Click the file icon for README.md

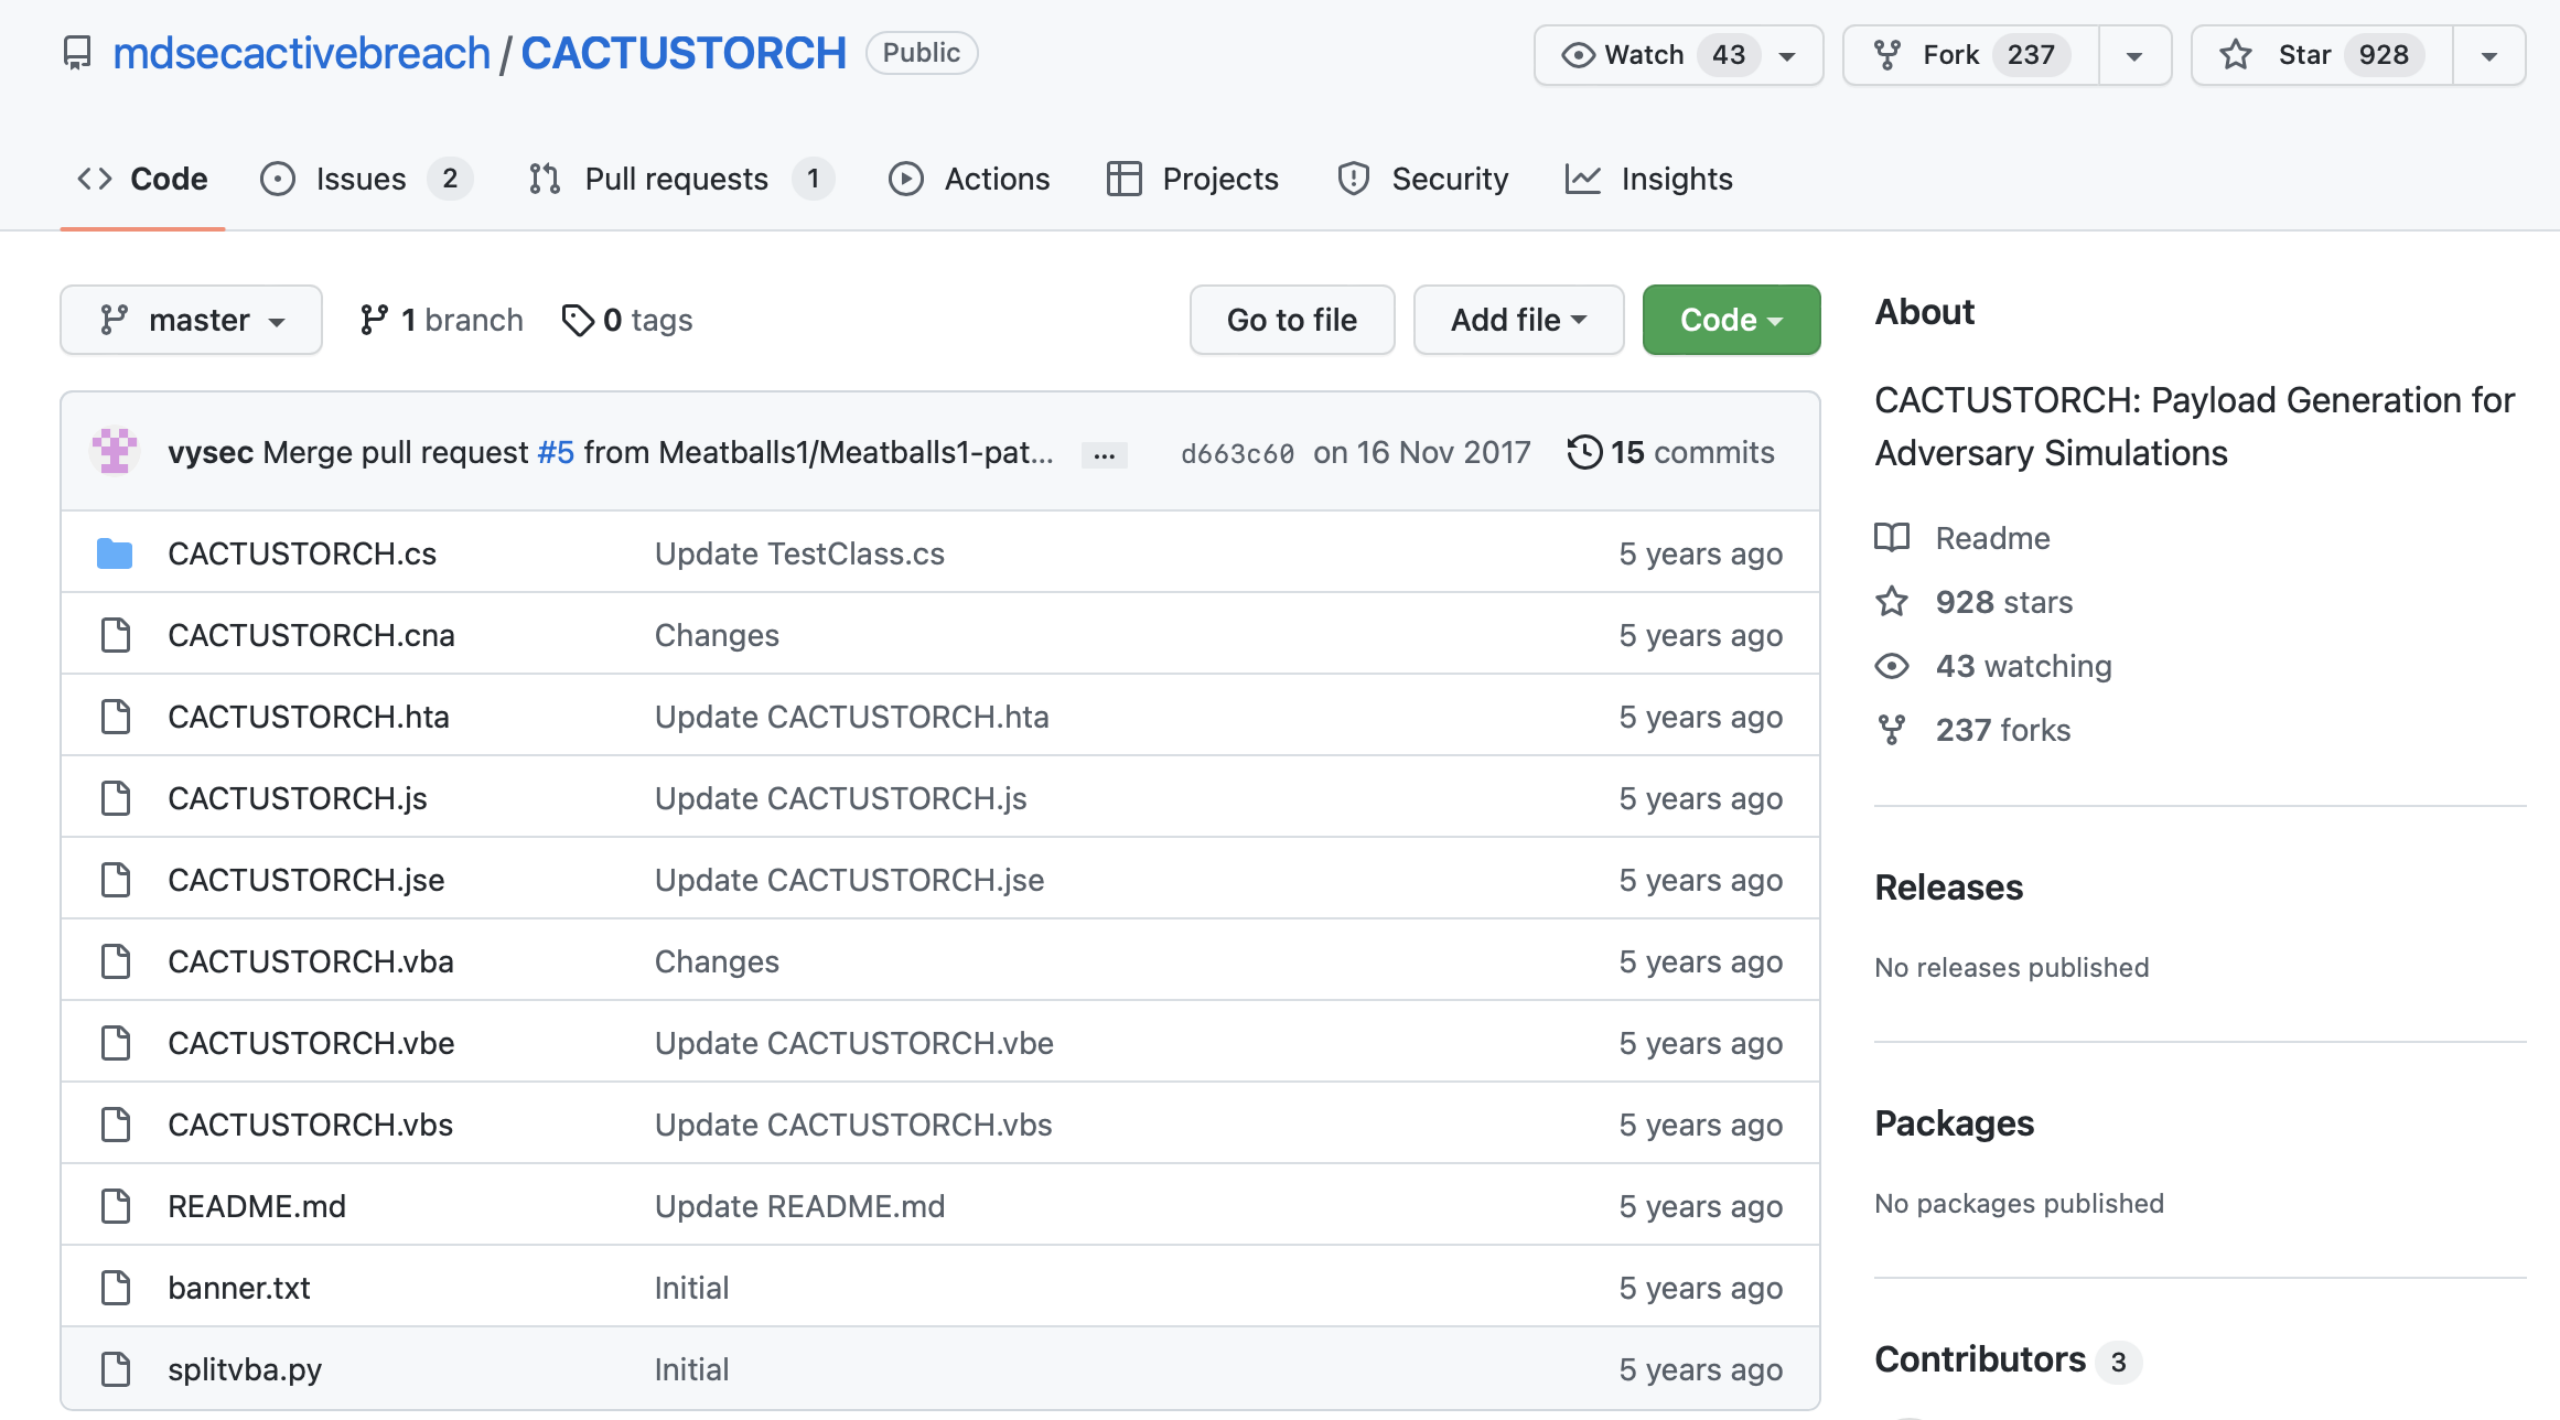pyautogui.click(x=115, y=1206)
